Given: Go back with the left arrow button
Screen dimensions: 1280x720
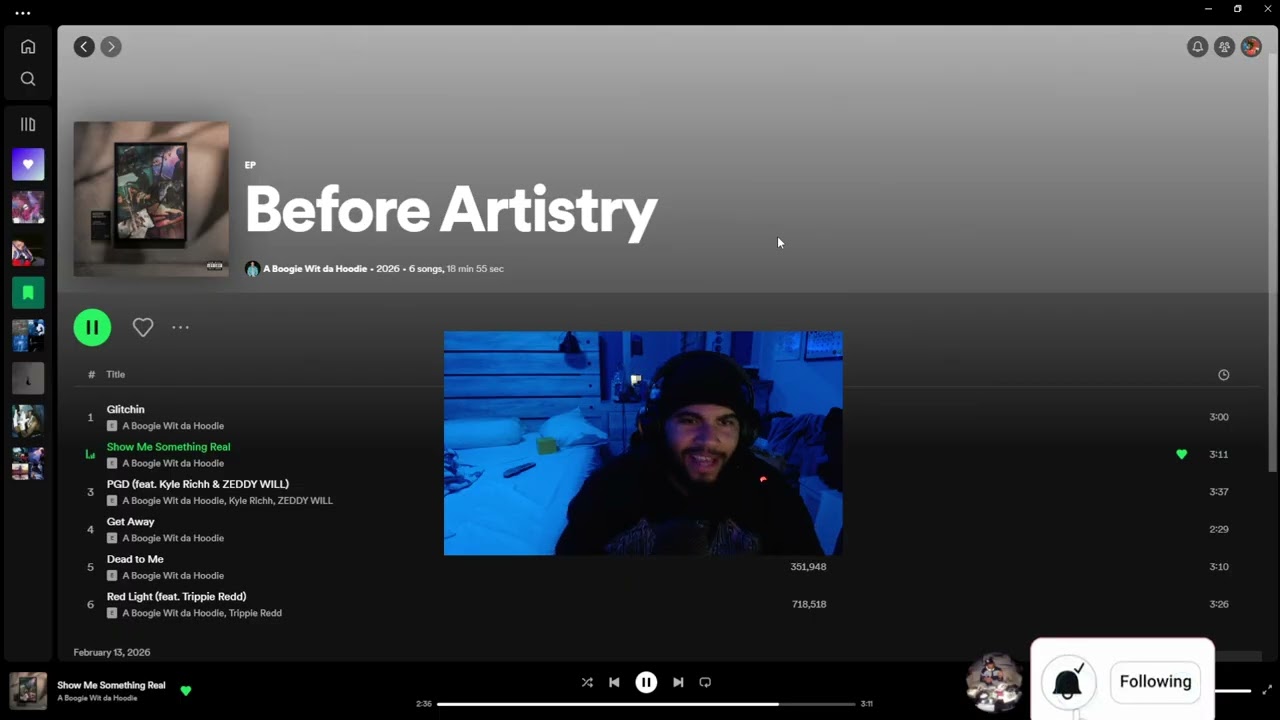Looking at the screenshot, I should [84, 46].
